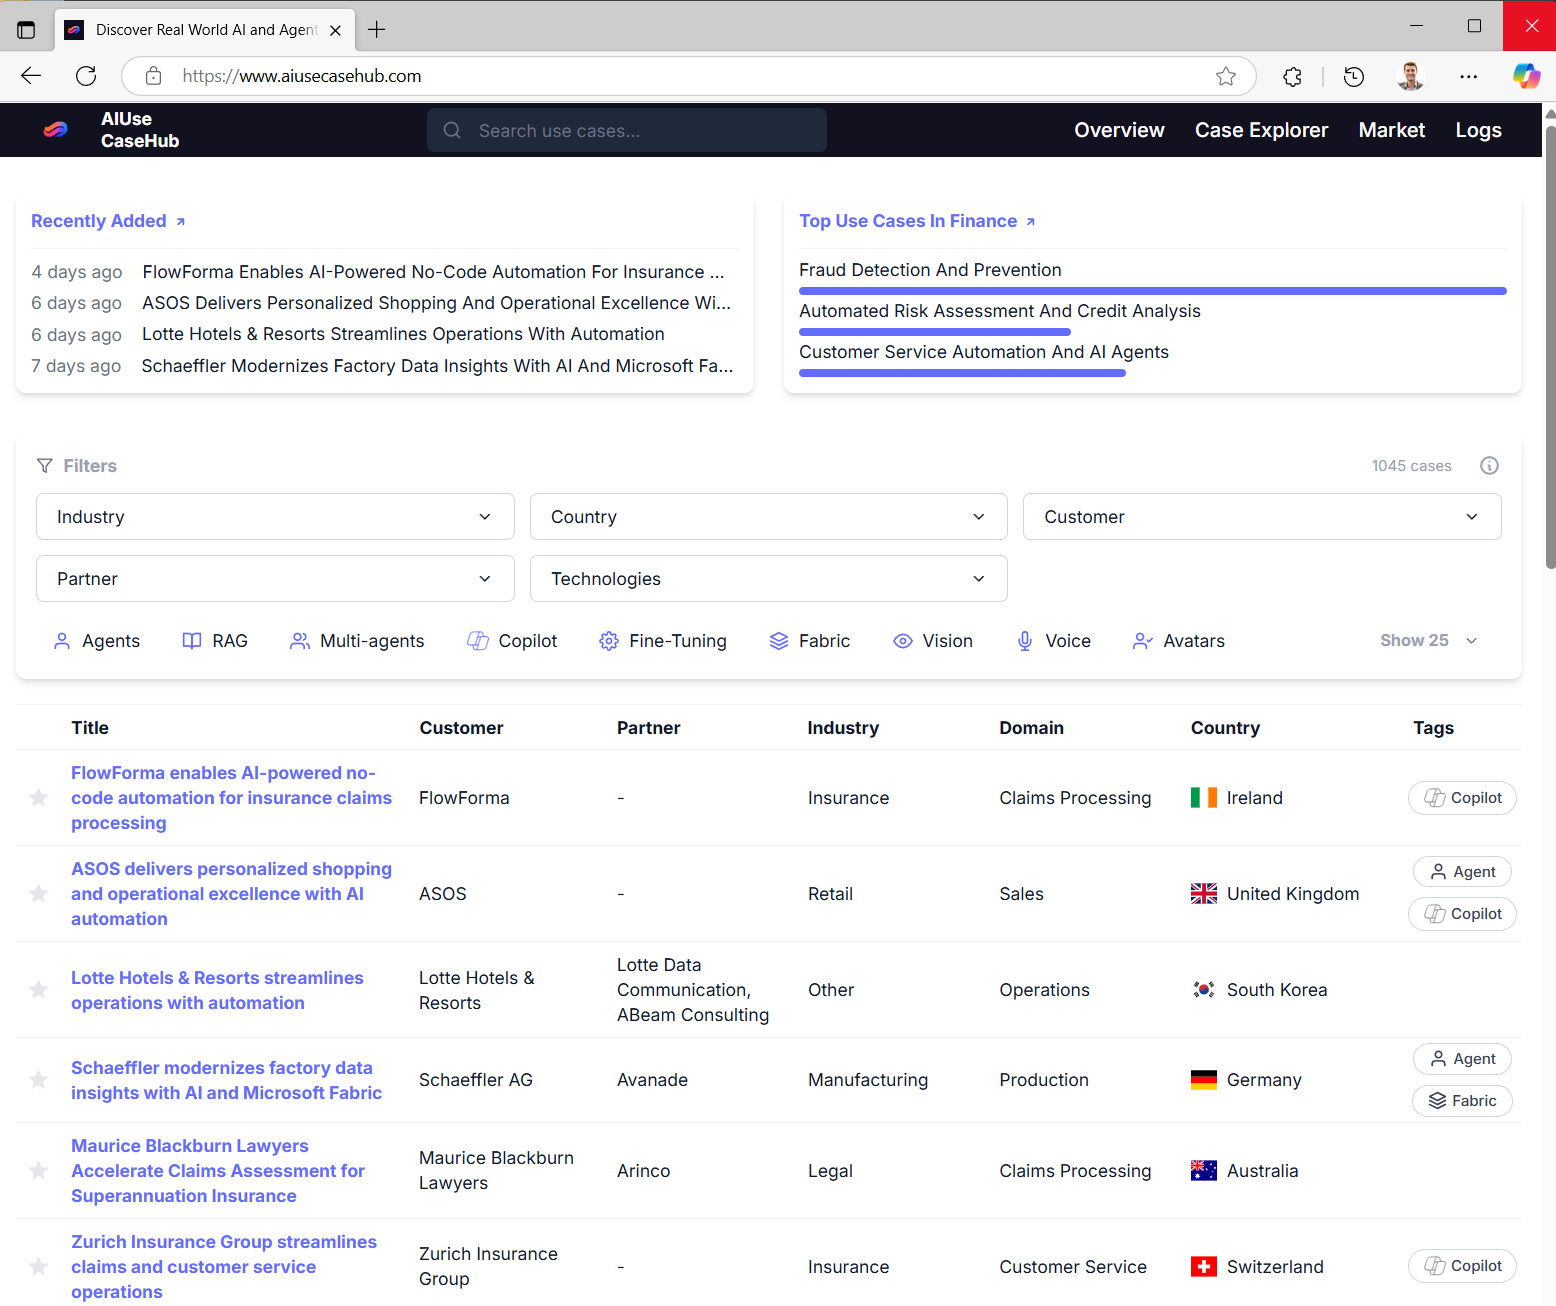Open the Country filter dropdown

pos(769,517)
